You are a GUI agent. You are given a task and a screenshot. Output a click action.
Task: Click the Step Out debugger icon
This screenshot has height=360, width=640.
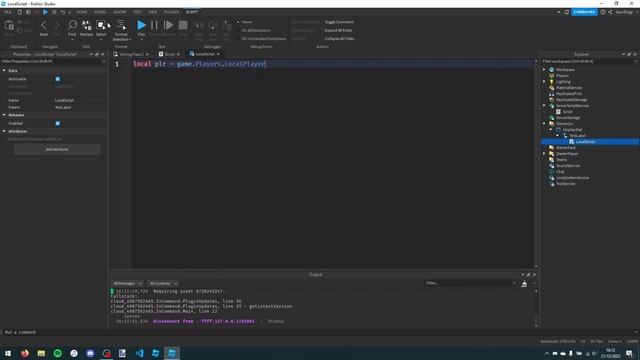click(x=226, y=25)
